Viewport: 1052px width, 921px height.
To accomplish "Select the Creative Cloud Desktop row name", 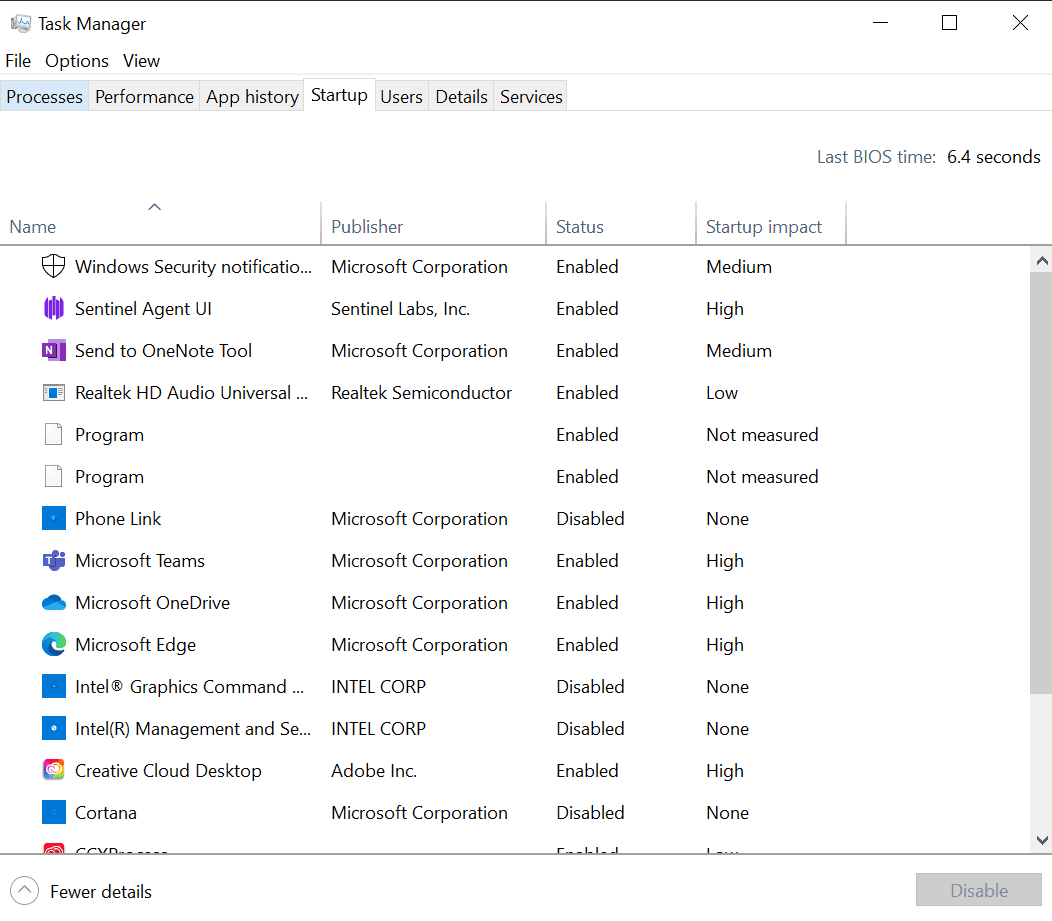I will point(168,770).
